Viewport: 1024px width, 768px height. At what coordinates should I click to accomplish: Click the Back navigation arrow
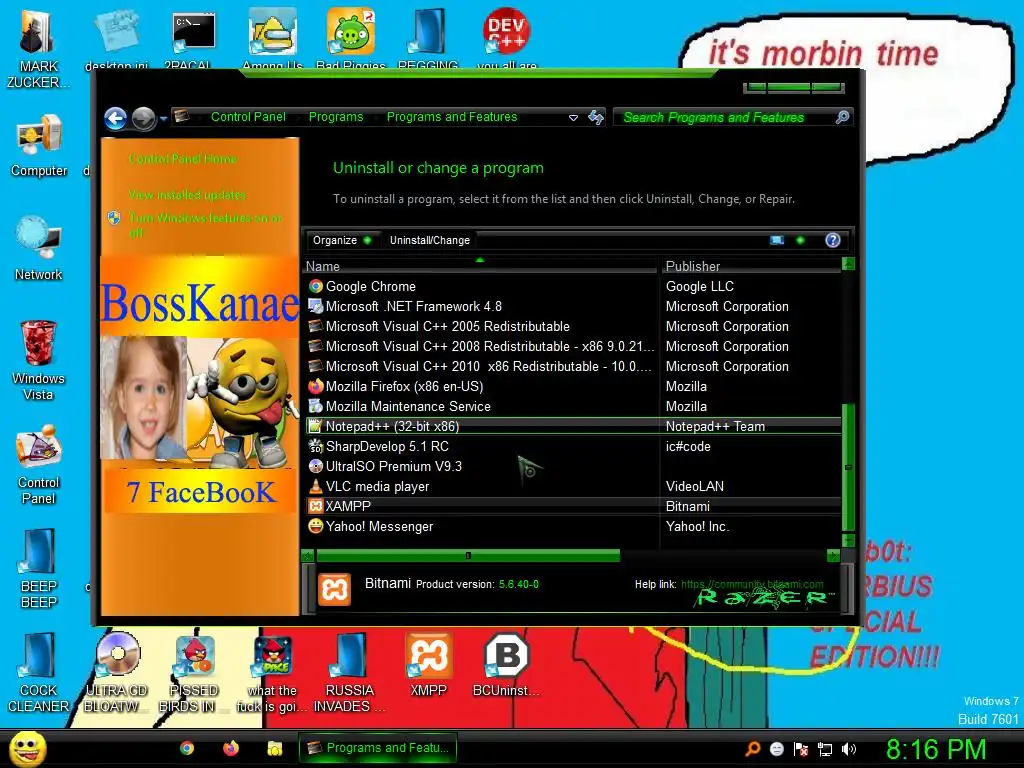click(x=116, y=118)
